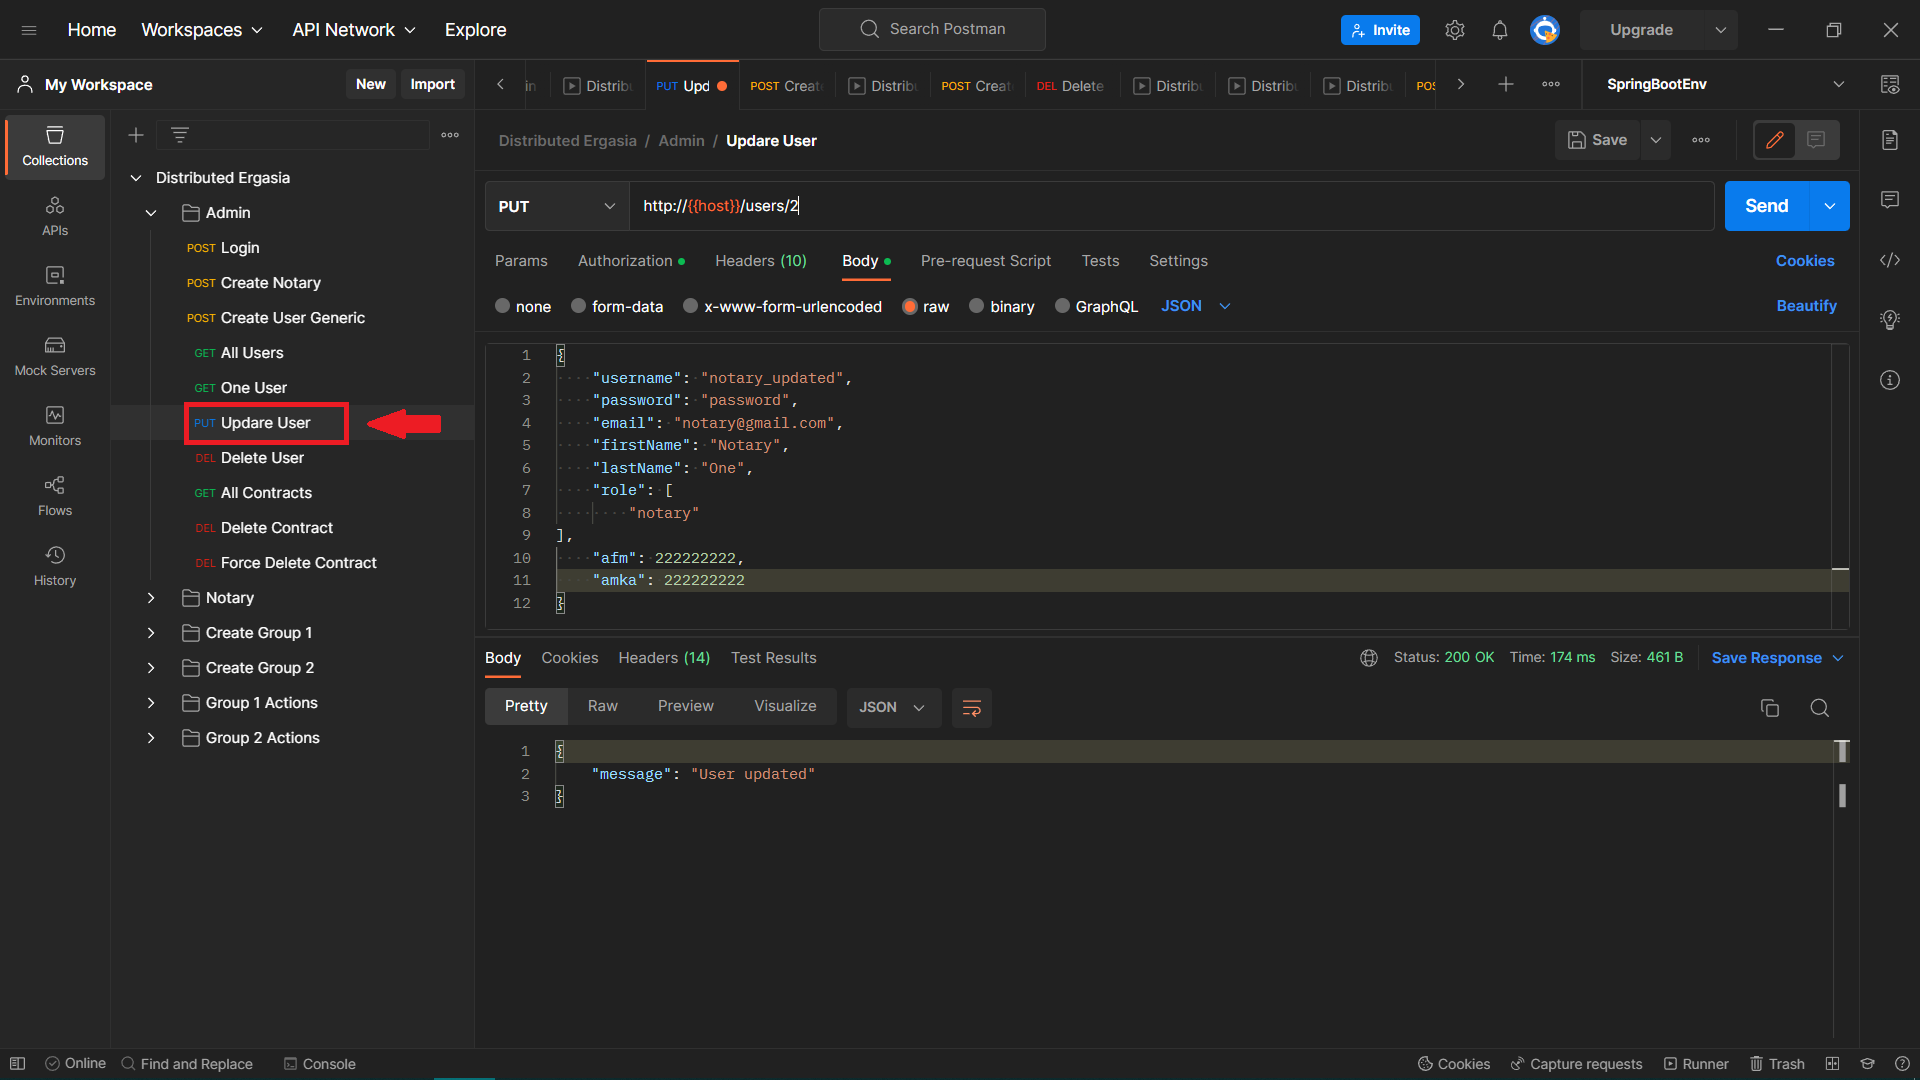The image size is (1920, 1080).
Task: Open the History sidebar panel
Action: [55, 567]
